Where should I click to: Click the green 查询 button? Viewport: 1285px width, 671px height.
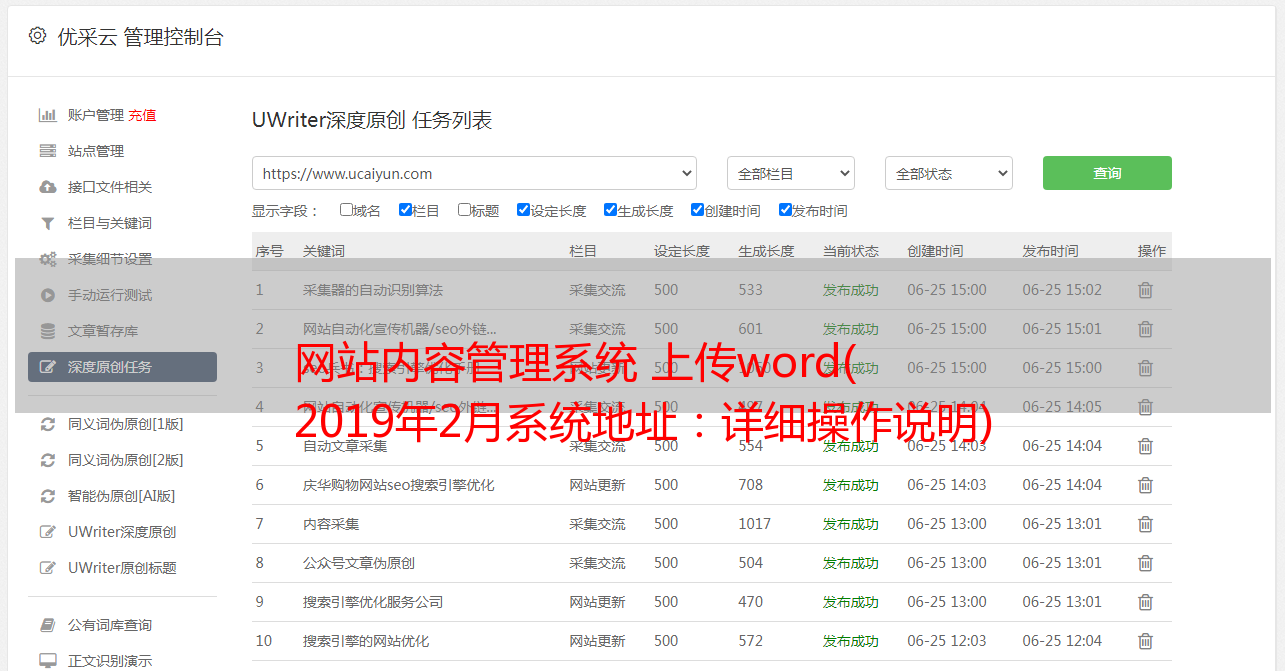(1106, 173)
